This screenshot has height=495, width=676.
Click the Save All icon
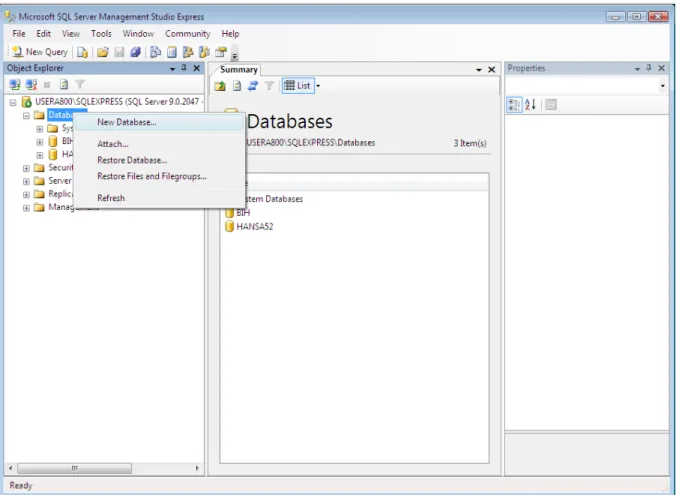point(135,52)
